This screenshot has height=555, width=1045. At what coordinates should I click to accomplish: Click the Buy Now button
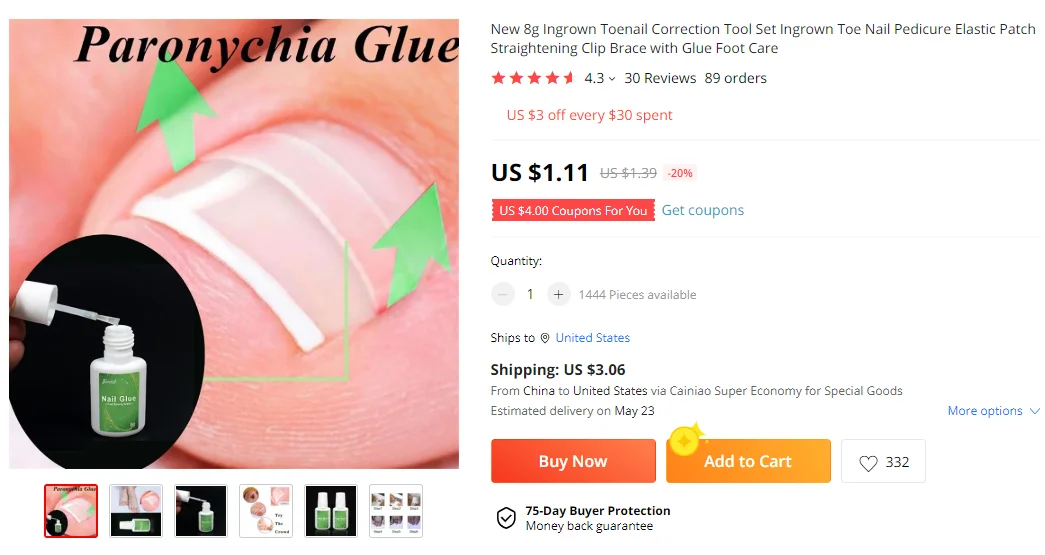(573, 461)
